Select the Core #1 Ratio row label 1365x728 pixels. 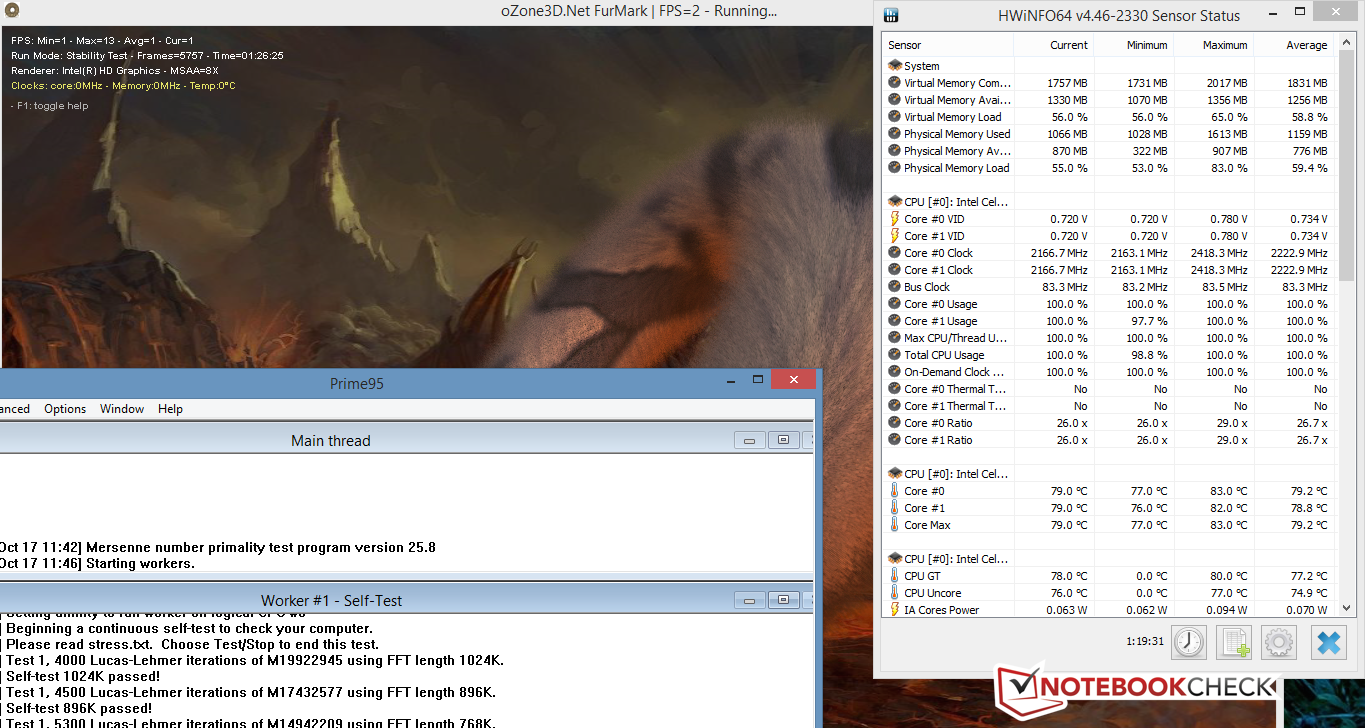[x=938, y=440]
